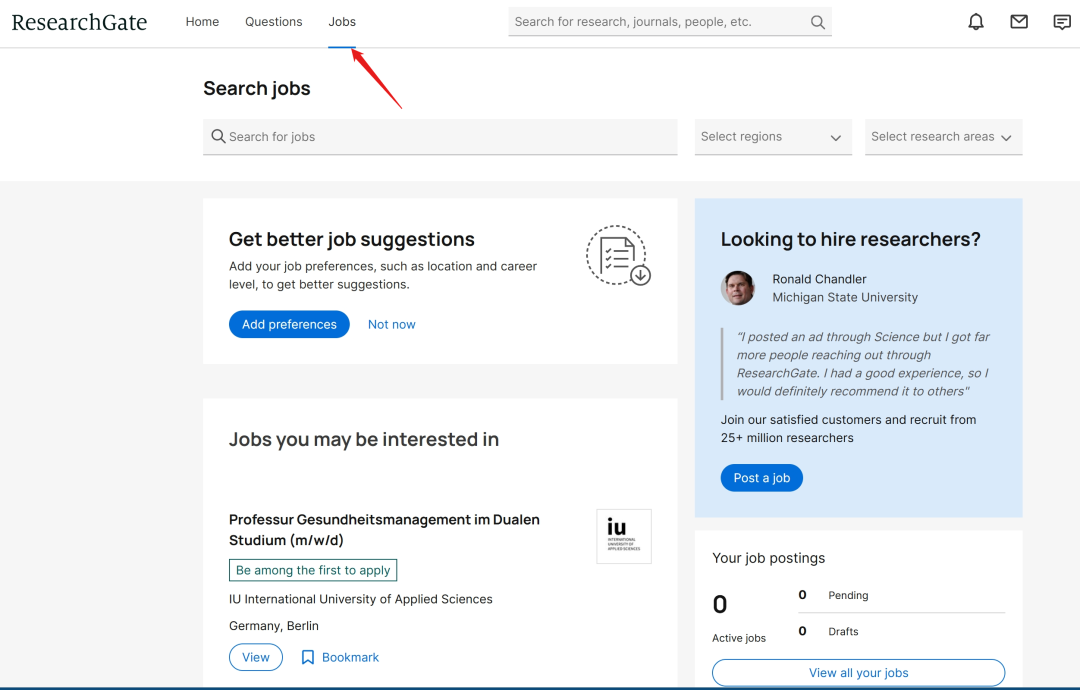The height and width of the screenshot is (690, 1080).
Task: Open the notifications bell
Action: pos(975,22)
